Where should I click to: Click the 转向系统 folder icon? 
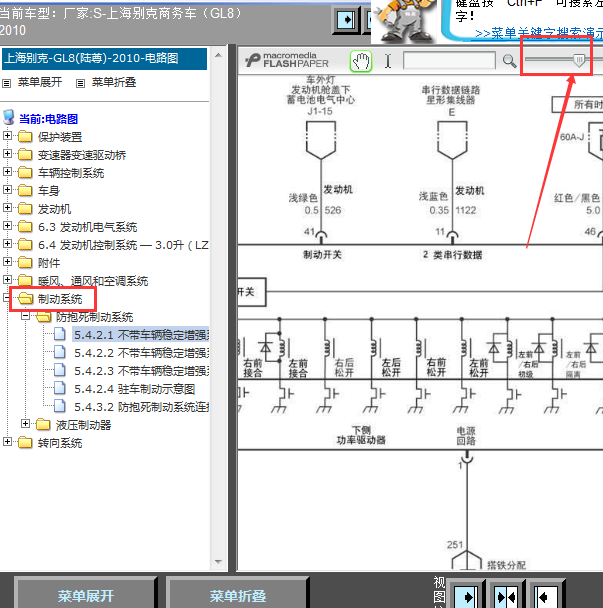point(25,442)
